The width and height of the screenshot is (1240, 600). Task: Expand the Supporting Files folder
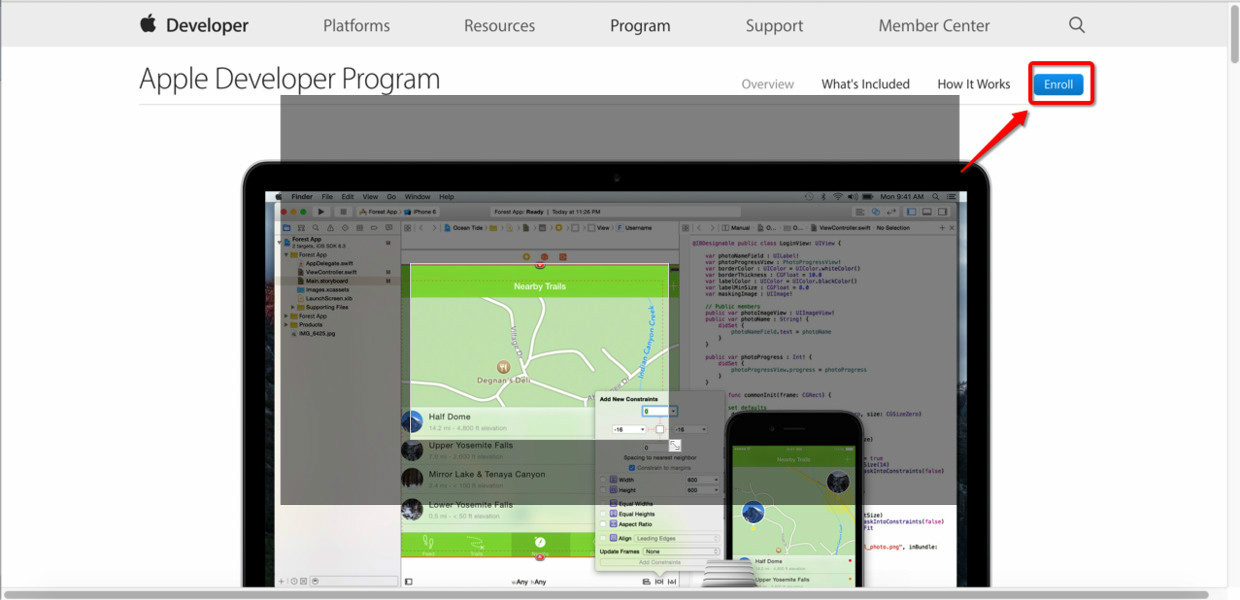click(x=293, y=307)
